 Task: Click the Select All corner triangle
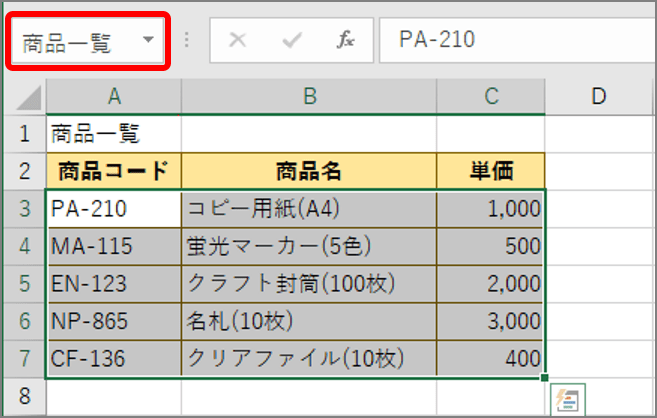point(28,97)
